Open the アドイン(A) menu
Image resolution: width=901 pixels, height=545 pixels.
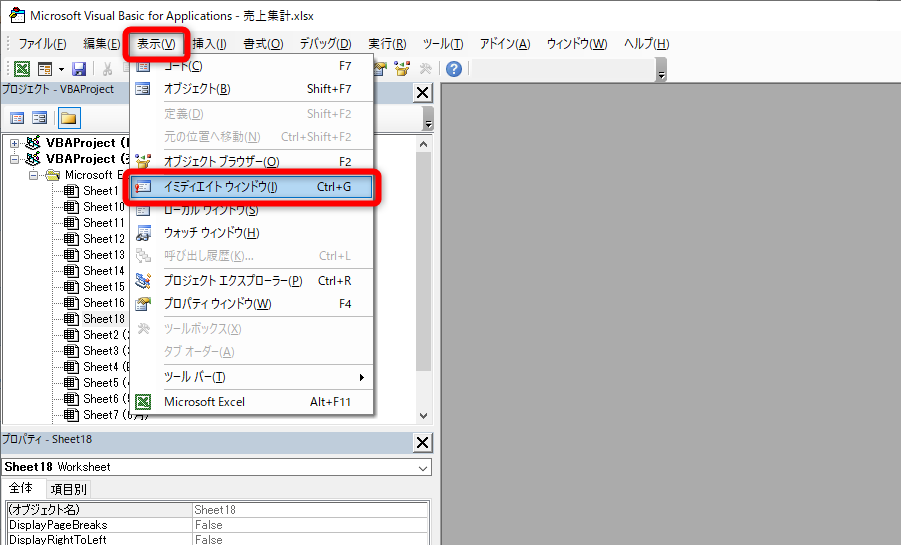coord(505,44)
